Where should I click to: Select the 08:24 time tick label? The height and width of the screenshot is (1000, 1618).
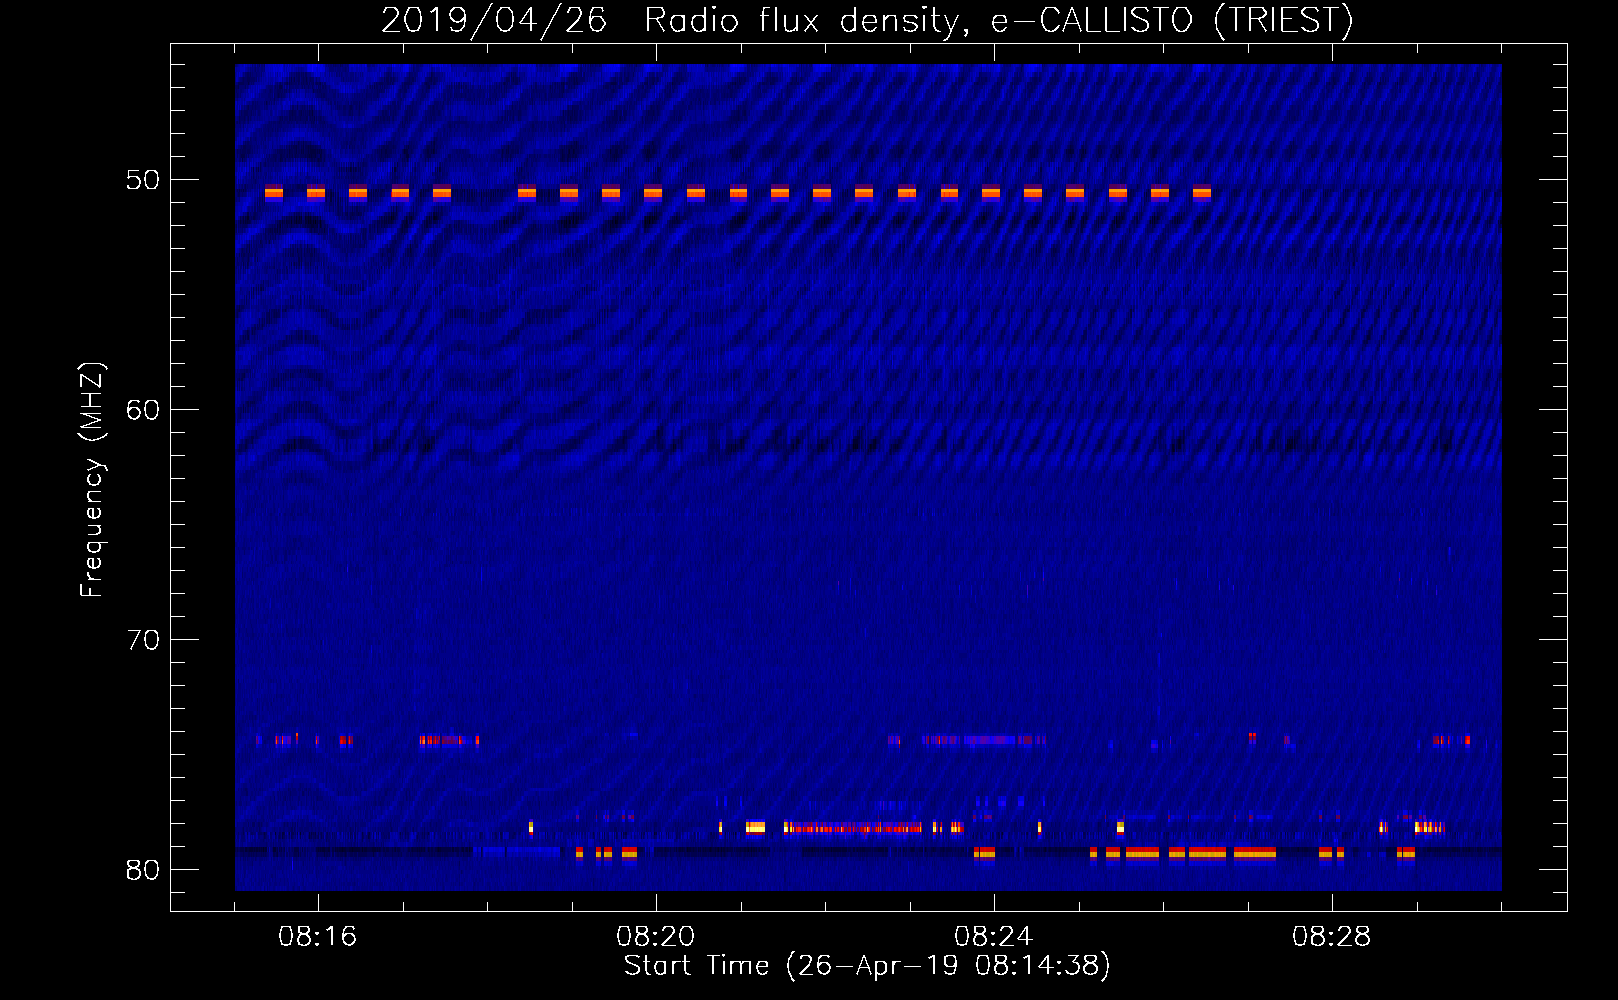click(x=994, y=937)
